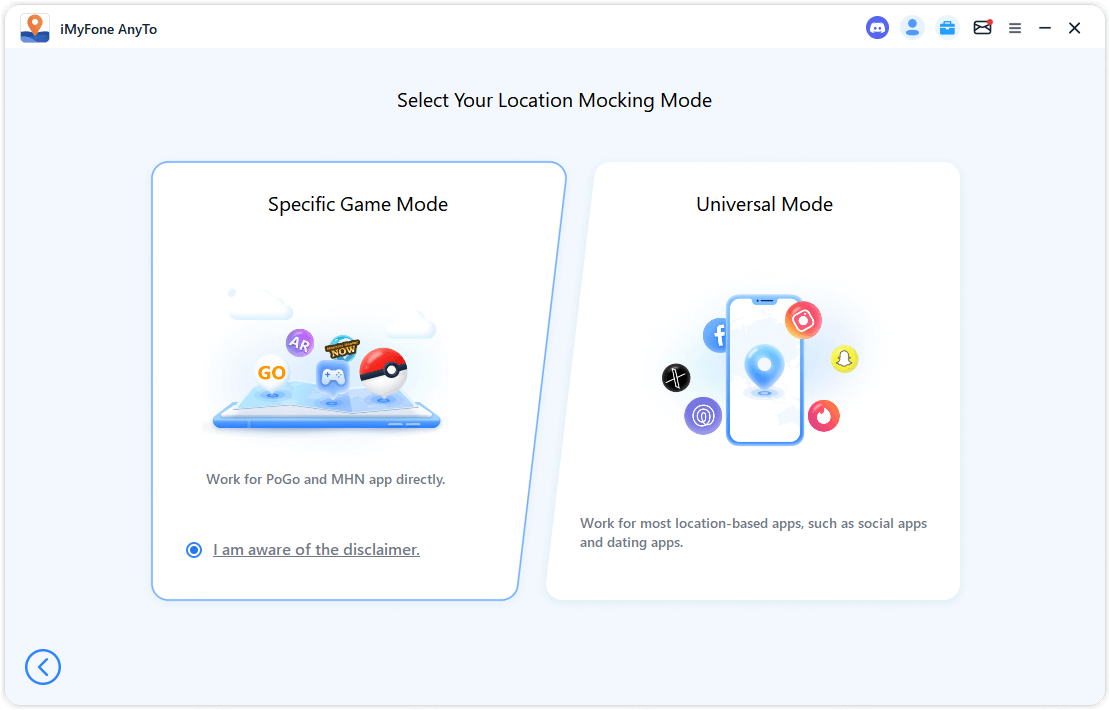The height and width of the screenshot is (710, 1110).
Task: Select the Specific Game Mode card title
Action: click(358, 205)
